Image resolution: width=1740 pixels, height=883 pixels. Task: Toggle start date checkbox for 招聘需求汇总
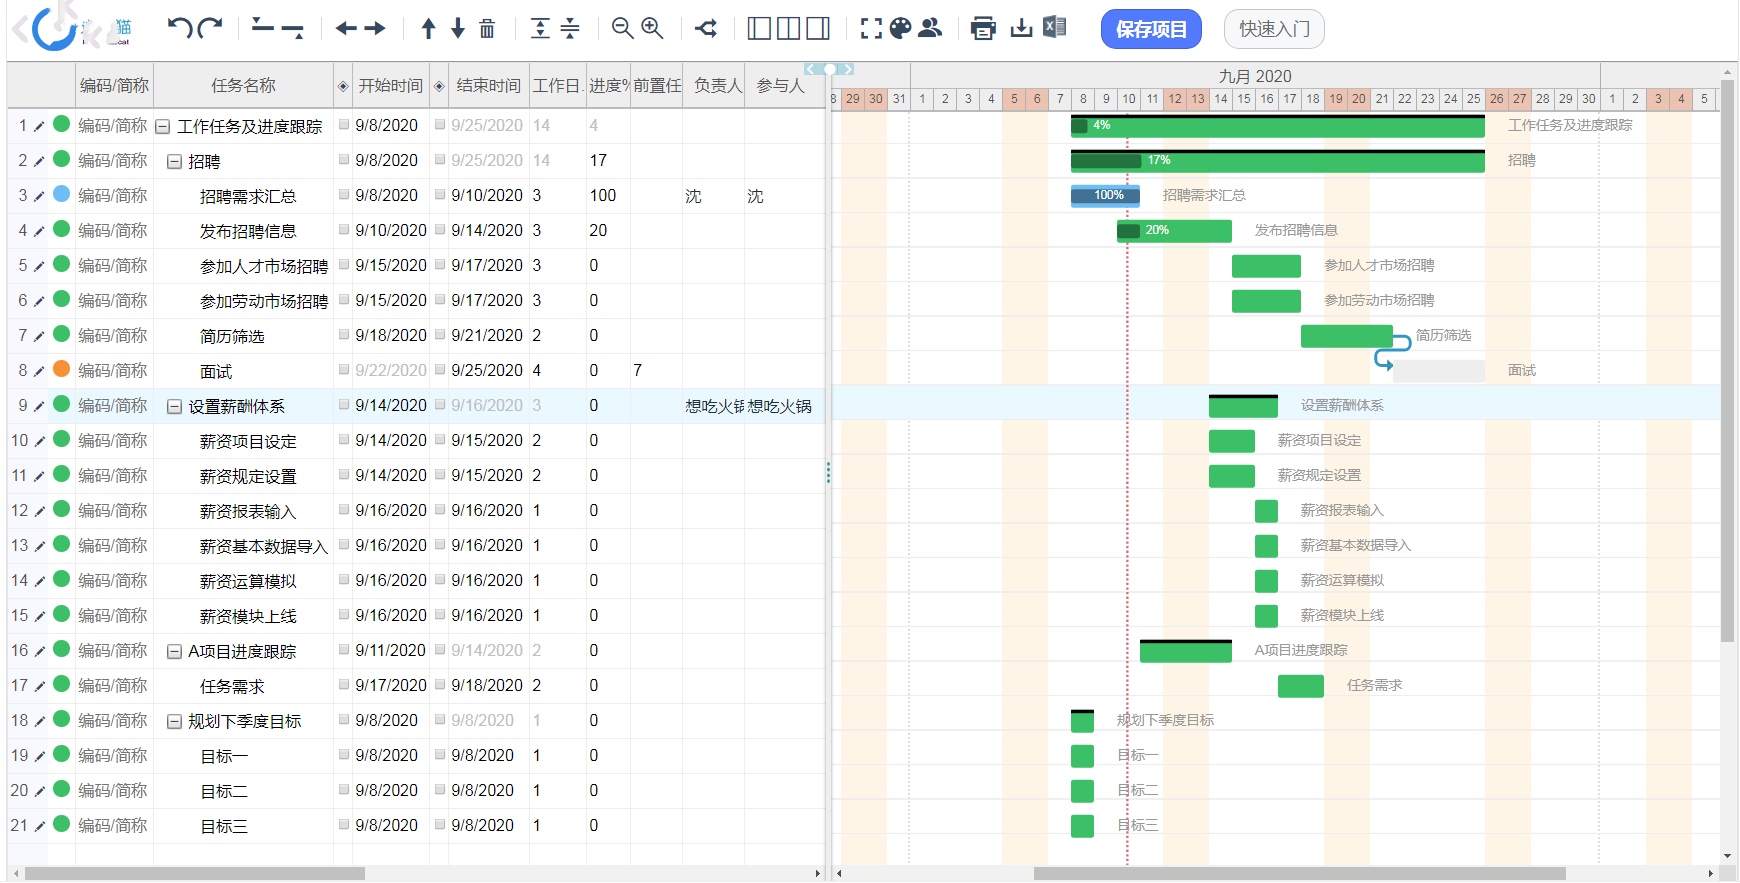pos(344,195)
